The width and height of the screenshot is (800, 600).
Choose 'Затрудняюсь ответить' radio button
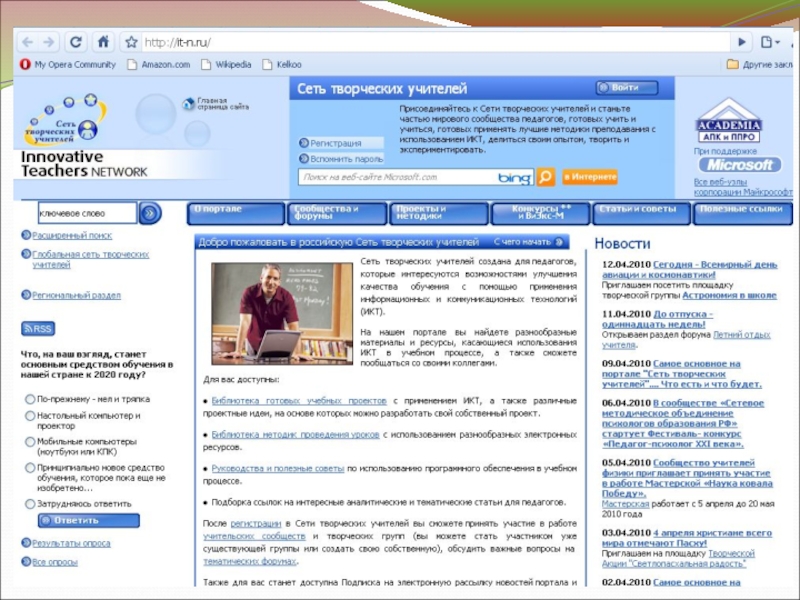[29, 504]
